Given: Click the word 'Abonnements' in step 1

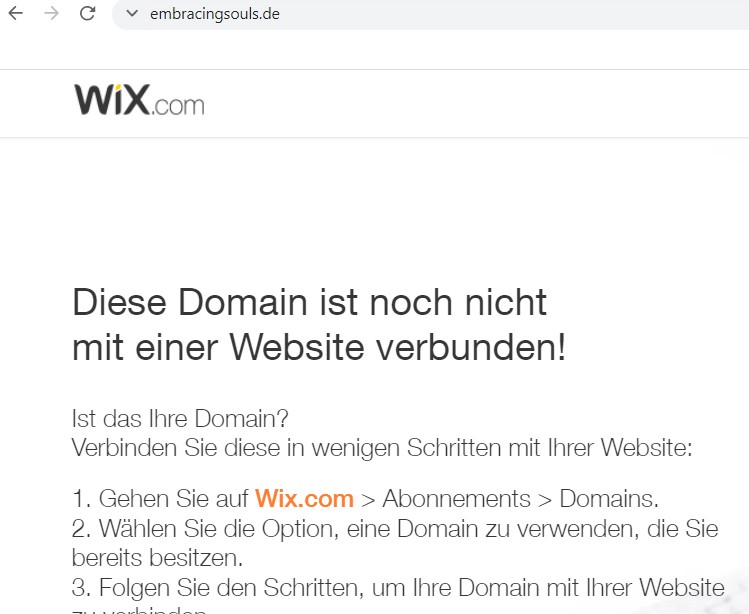Looking at the screenshot, I should click(456, 498).
